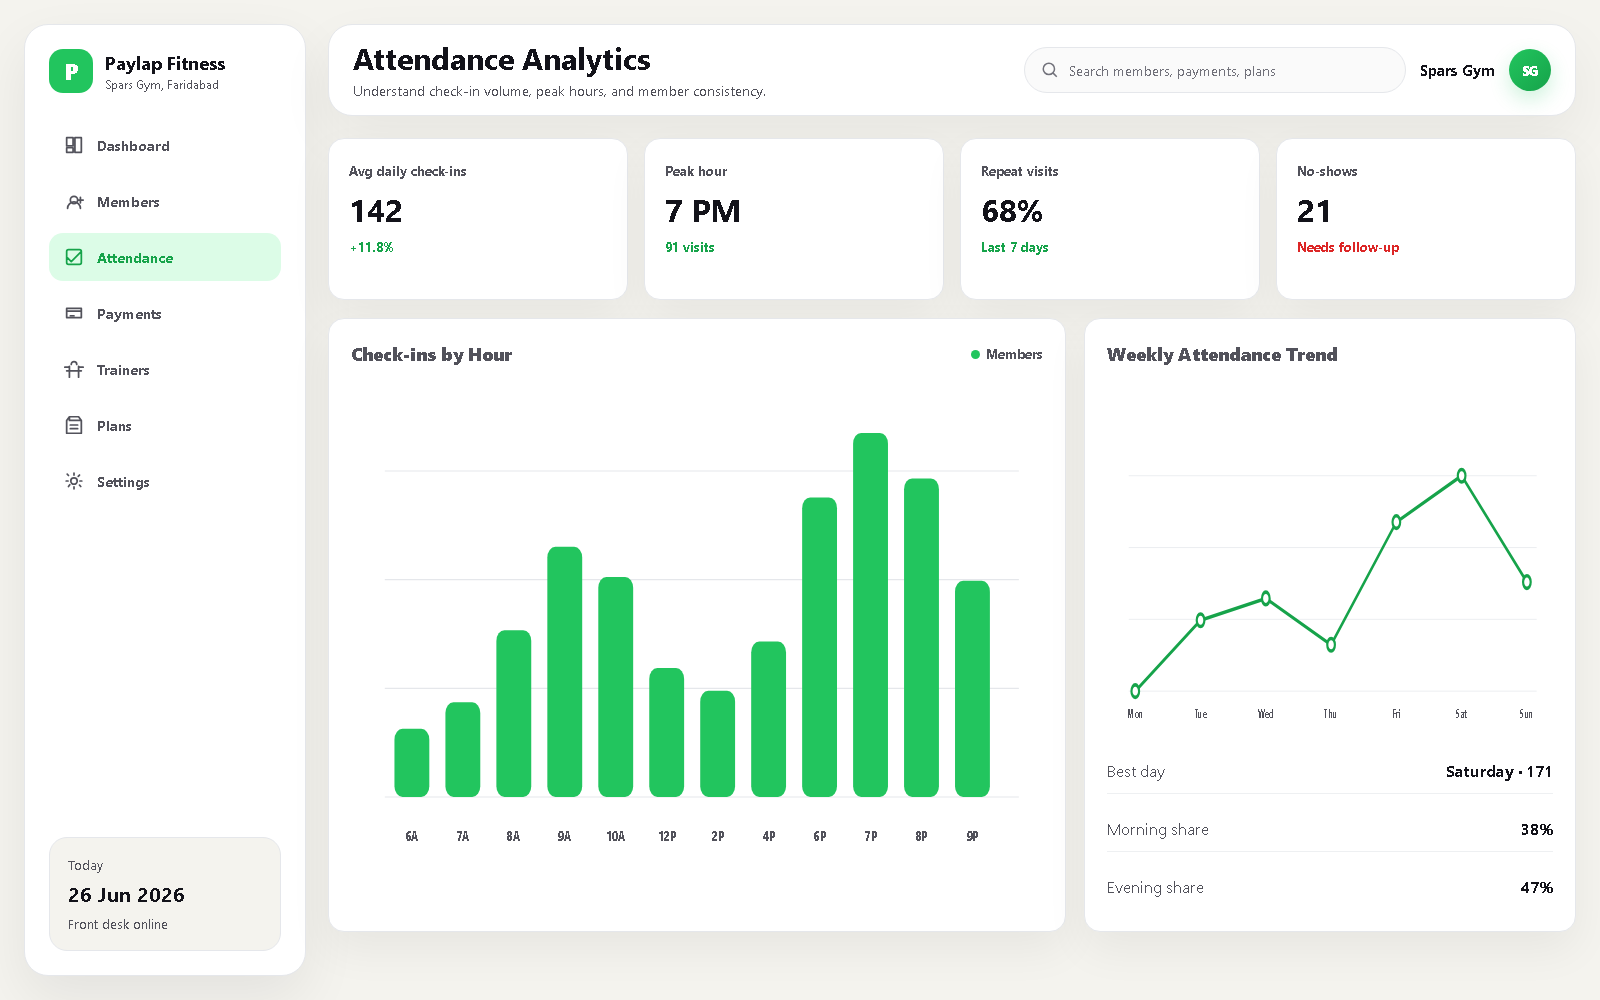Viewport: 1600px width, 1000px height.
Task: Click the Mon point on the weekly trend
Action: [x=1135, y=691]
